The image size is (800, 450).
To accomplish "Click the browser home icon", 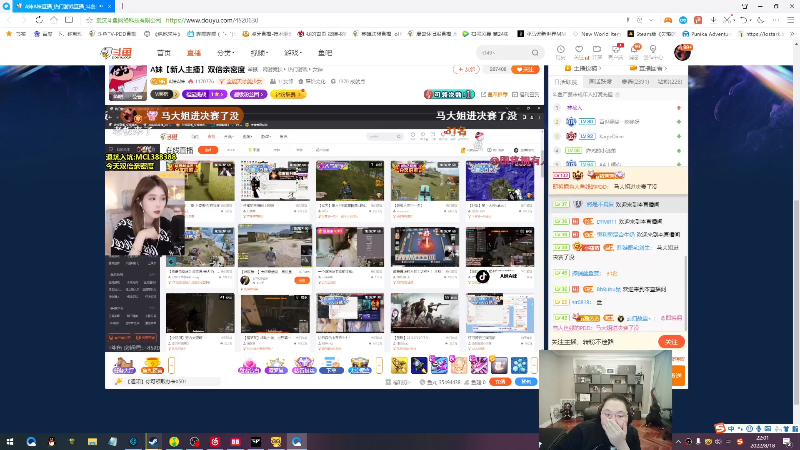I will [54, 20].
